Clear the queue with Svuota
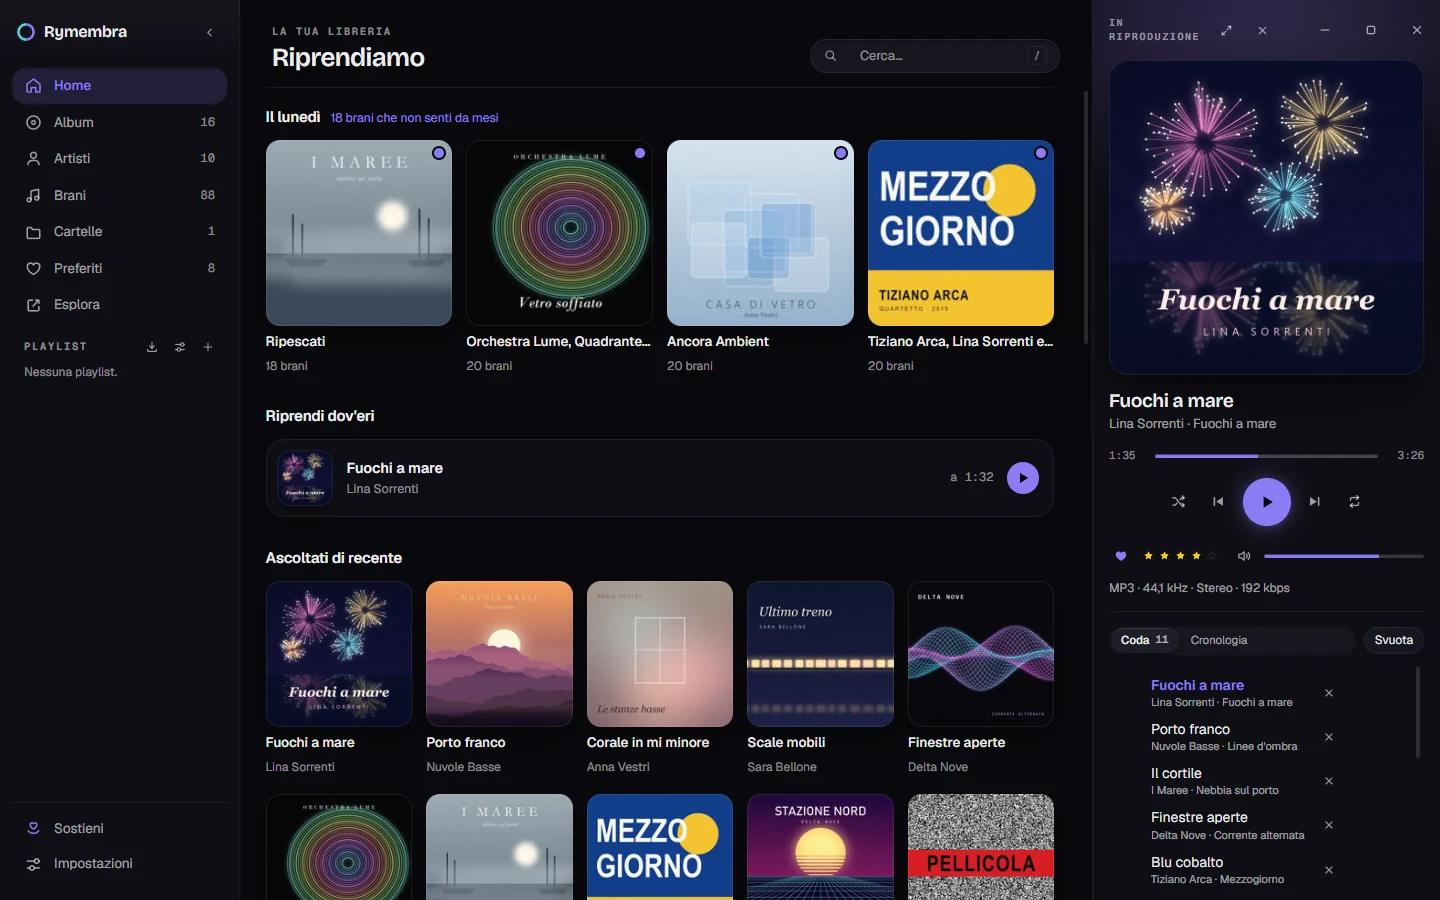The image size is (1440, 900). pyautogui.click(x=1394, y=640)
